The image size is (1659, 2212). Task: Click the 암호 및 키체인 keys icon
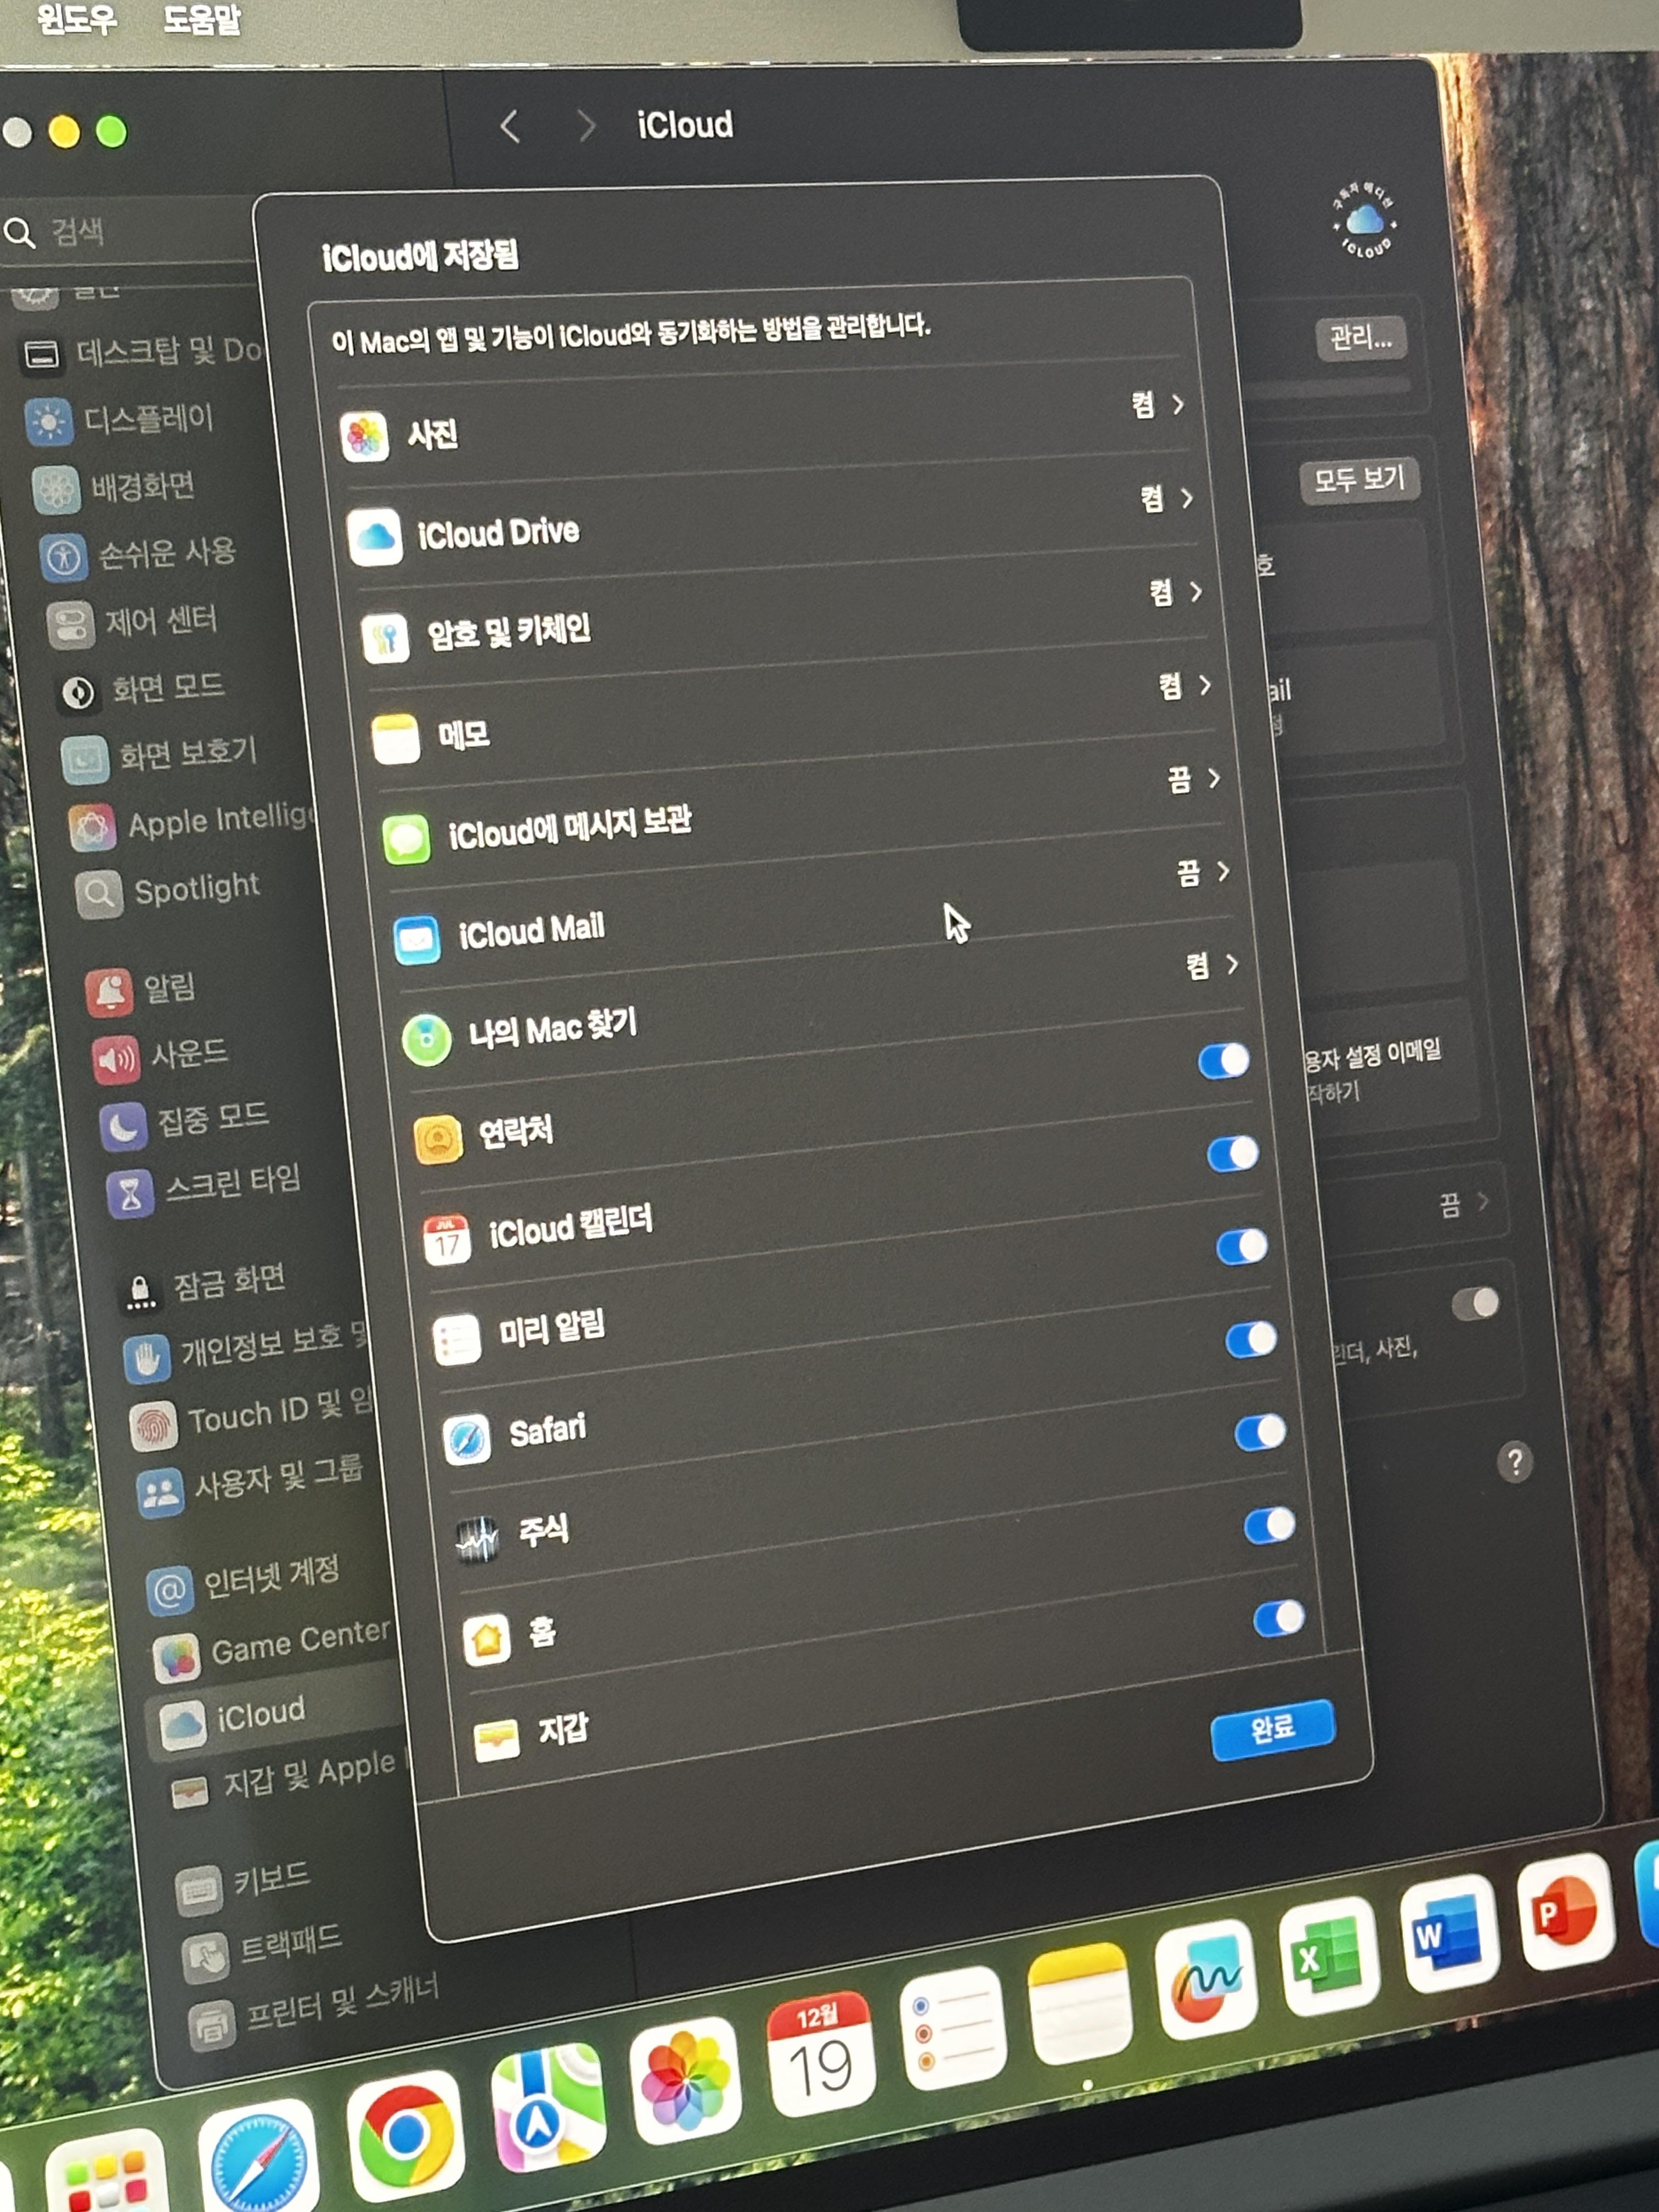pyautogui.click(x=385, y=638)
